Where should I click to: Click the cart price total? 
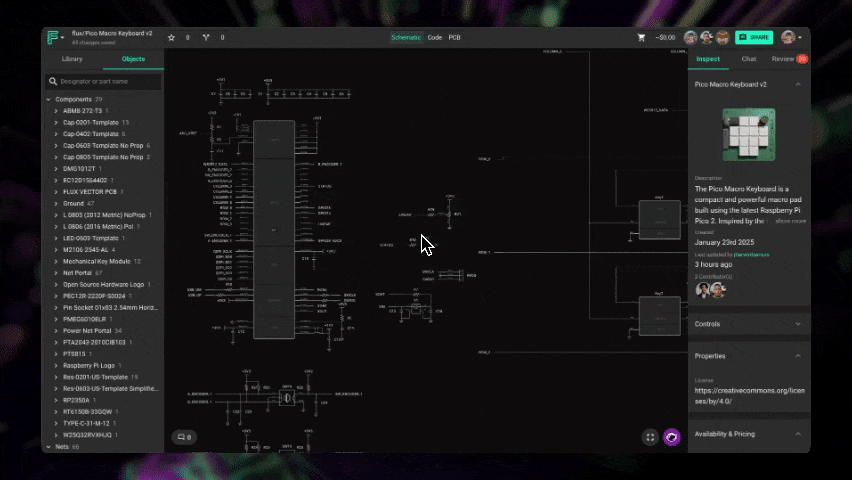point(665,38)
